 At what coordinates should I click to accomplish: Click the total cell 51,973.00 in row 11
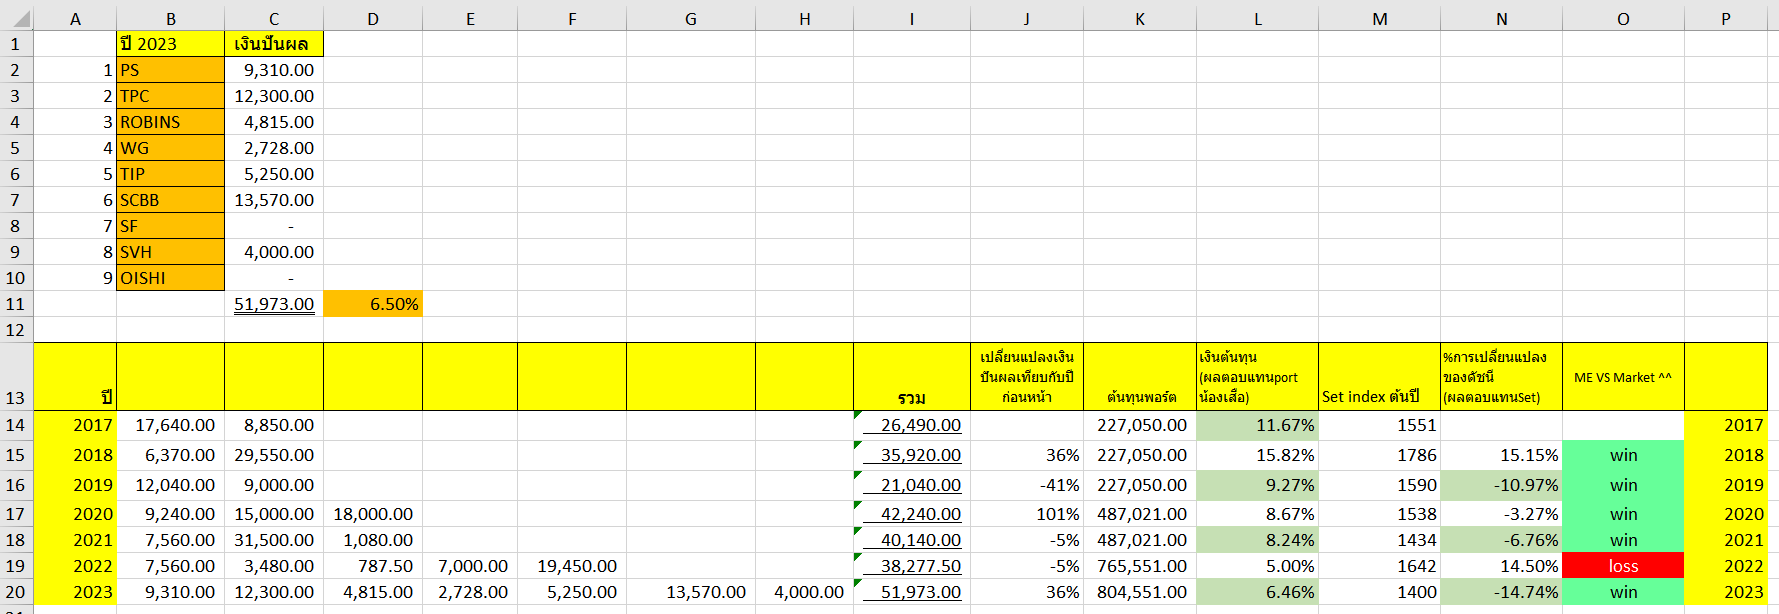click(x=274, y=304)
